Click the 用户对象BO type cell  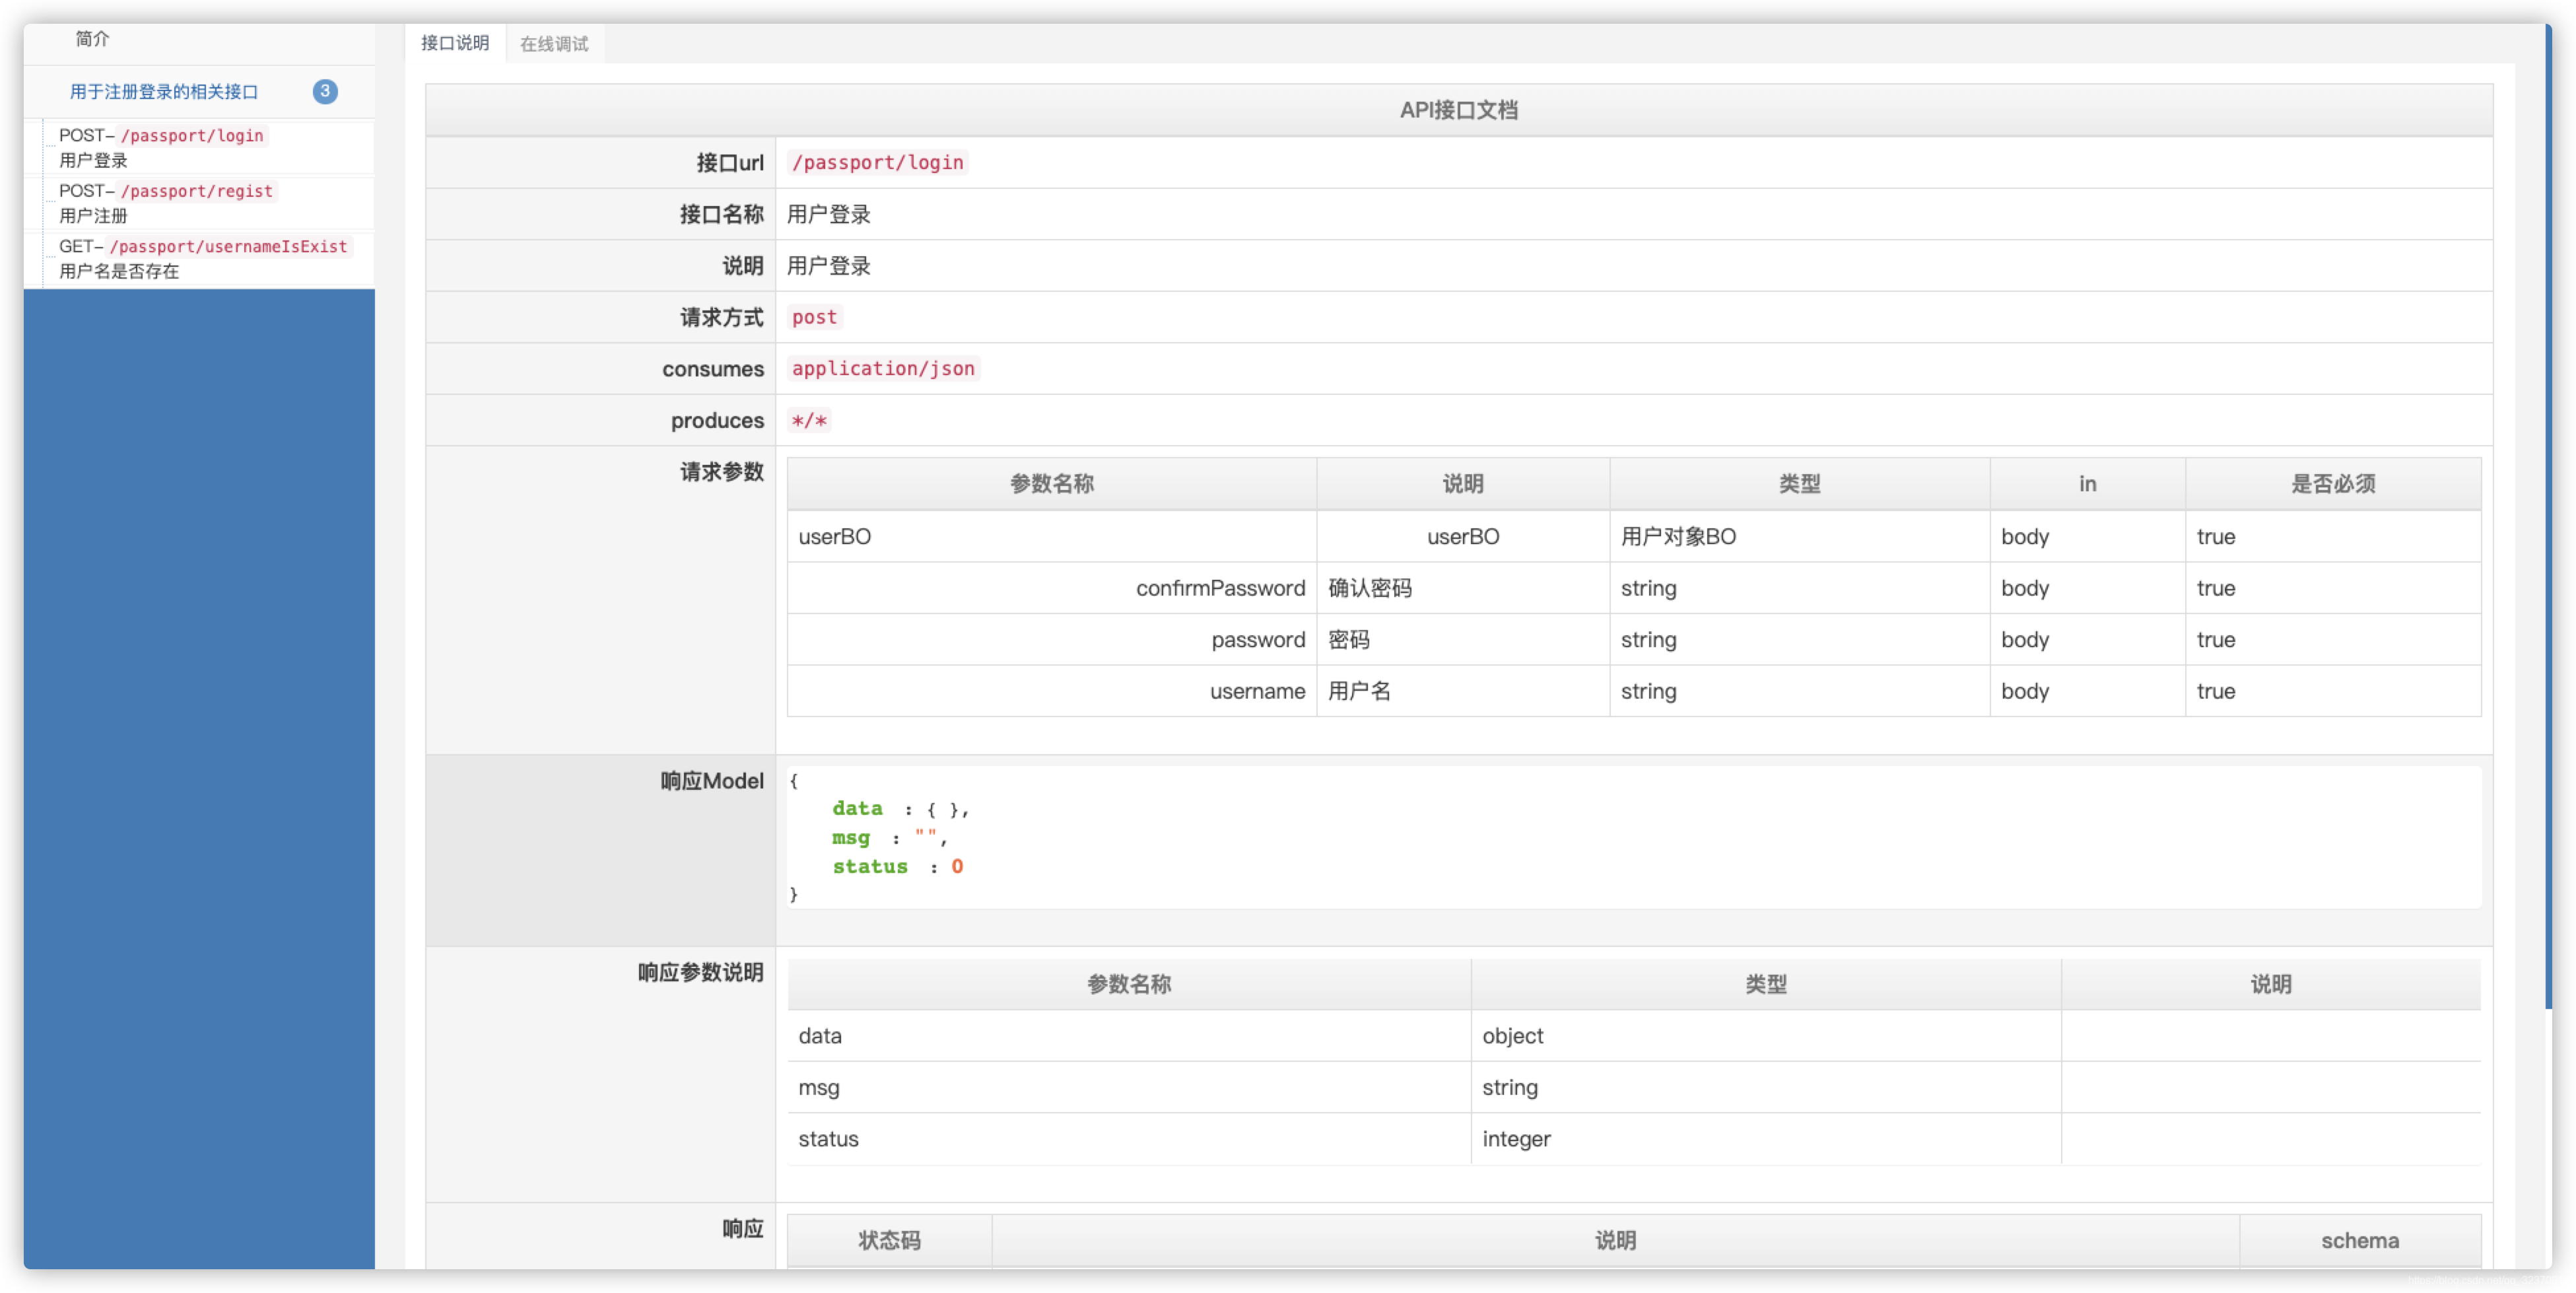click(1799, 536)
